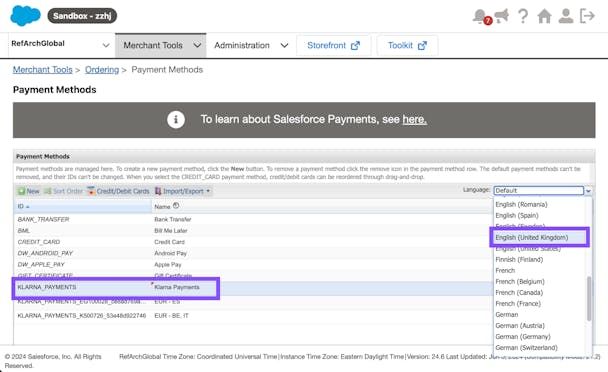Click the Sandbox - zzhj badge
Image resolution: width=608 pixels, height=372 pixels.
coord(82,16)
